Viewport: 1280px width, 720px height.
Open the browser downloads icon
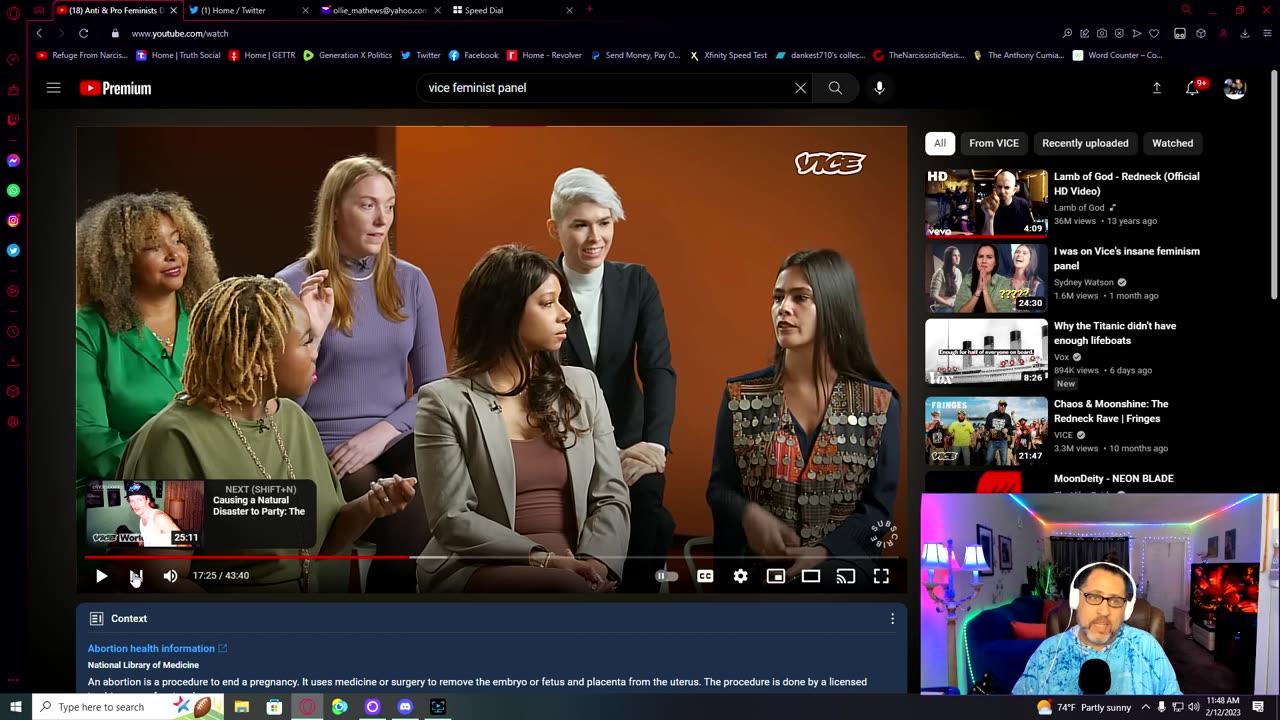click(1245, 33)
